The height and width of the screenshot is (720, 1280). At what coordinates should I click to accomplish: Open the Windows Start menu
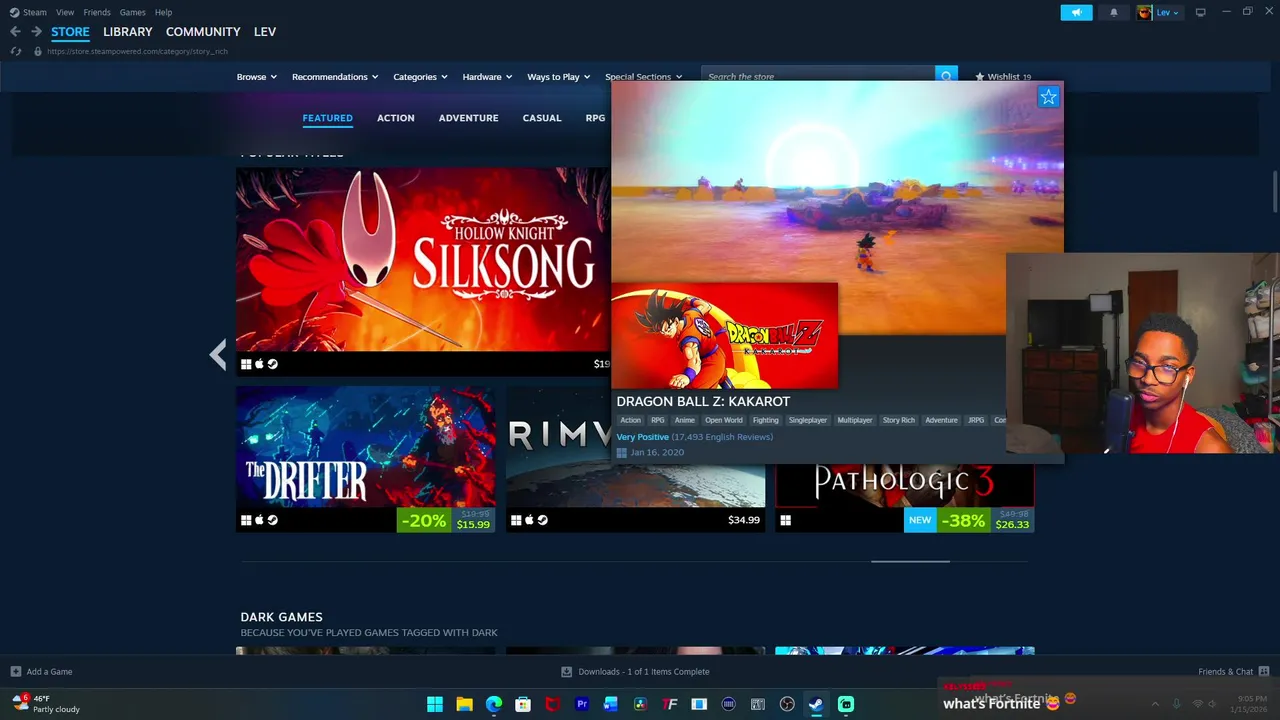click(x=435, y=704)
